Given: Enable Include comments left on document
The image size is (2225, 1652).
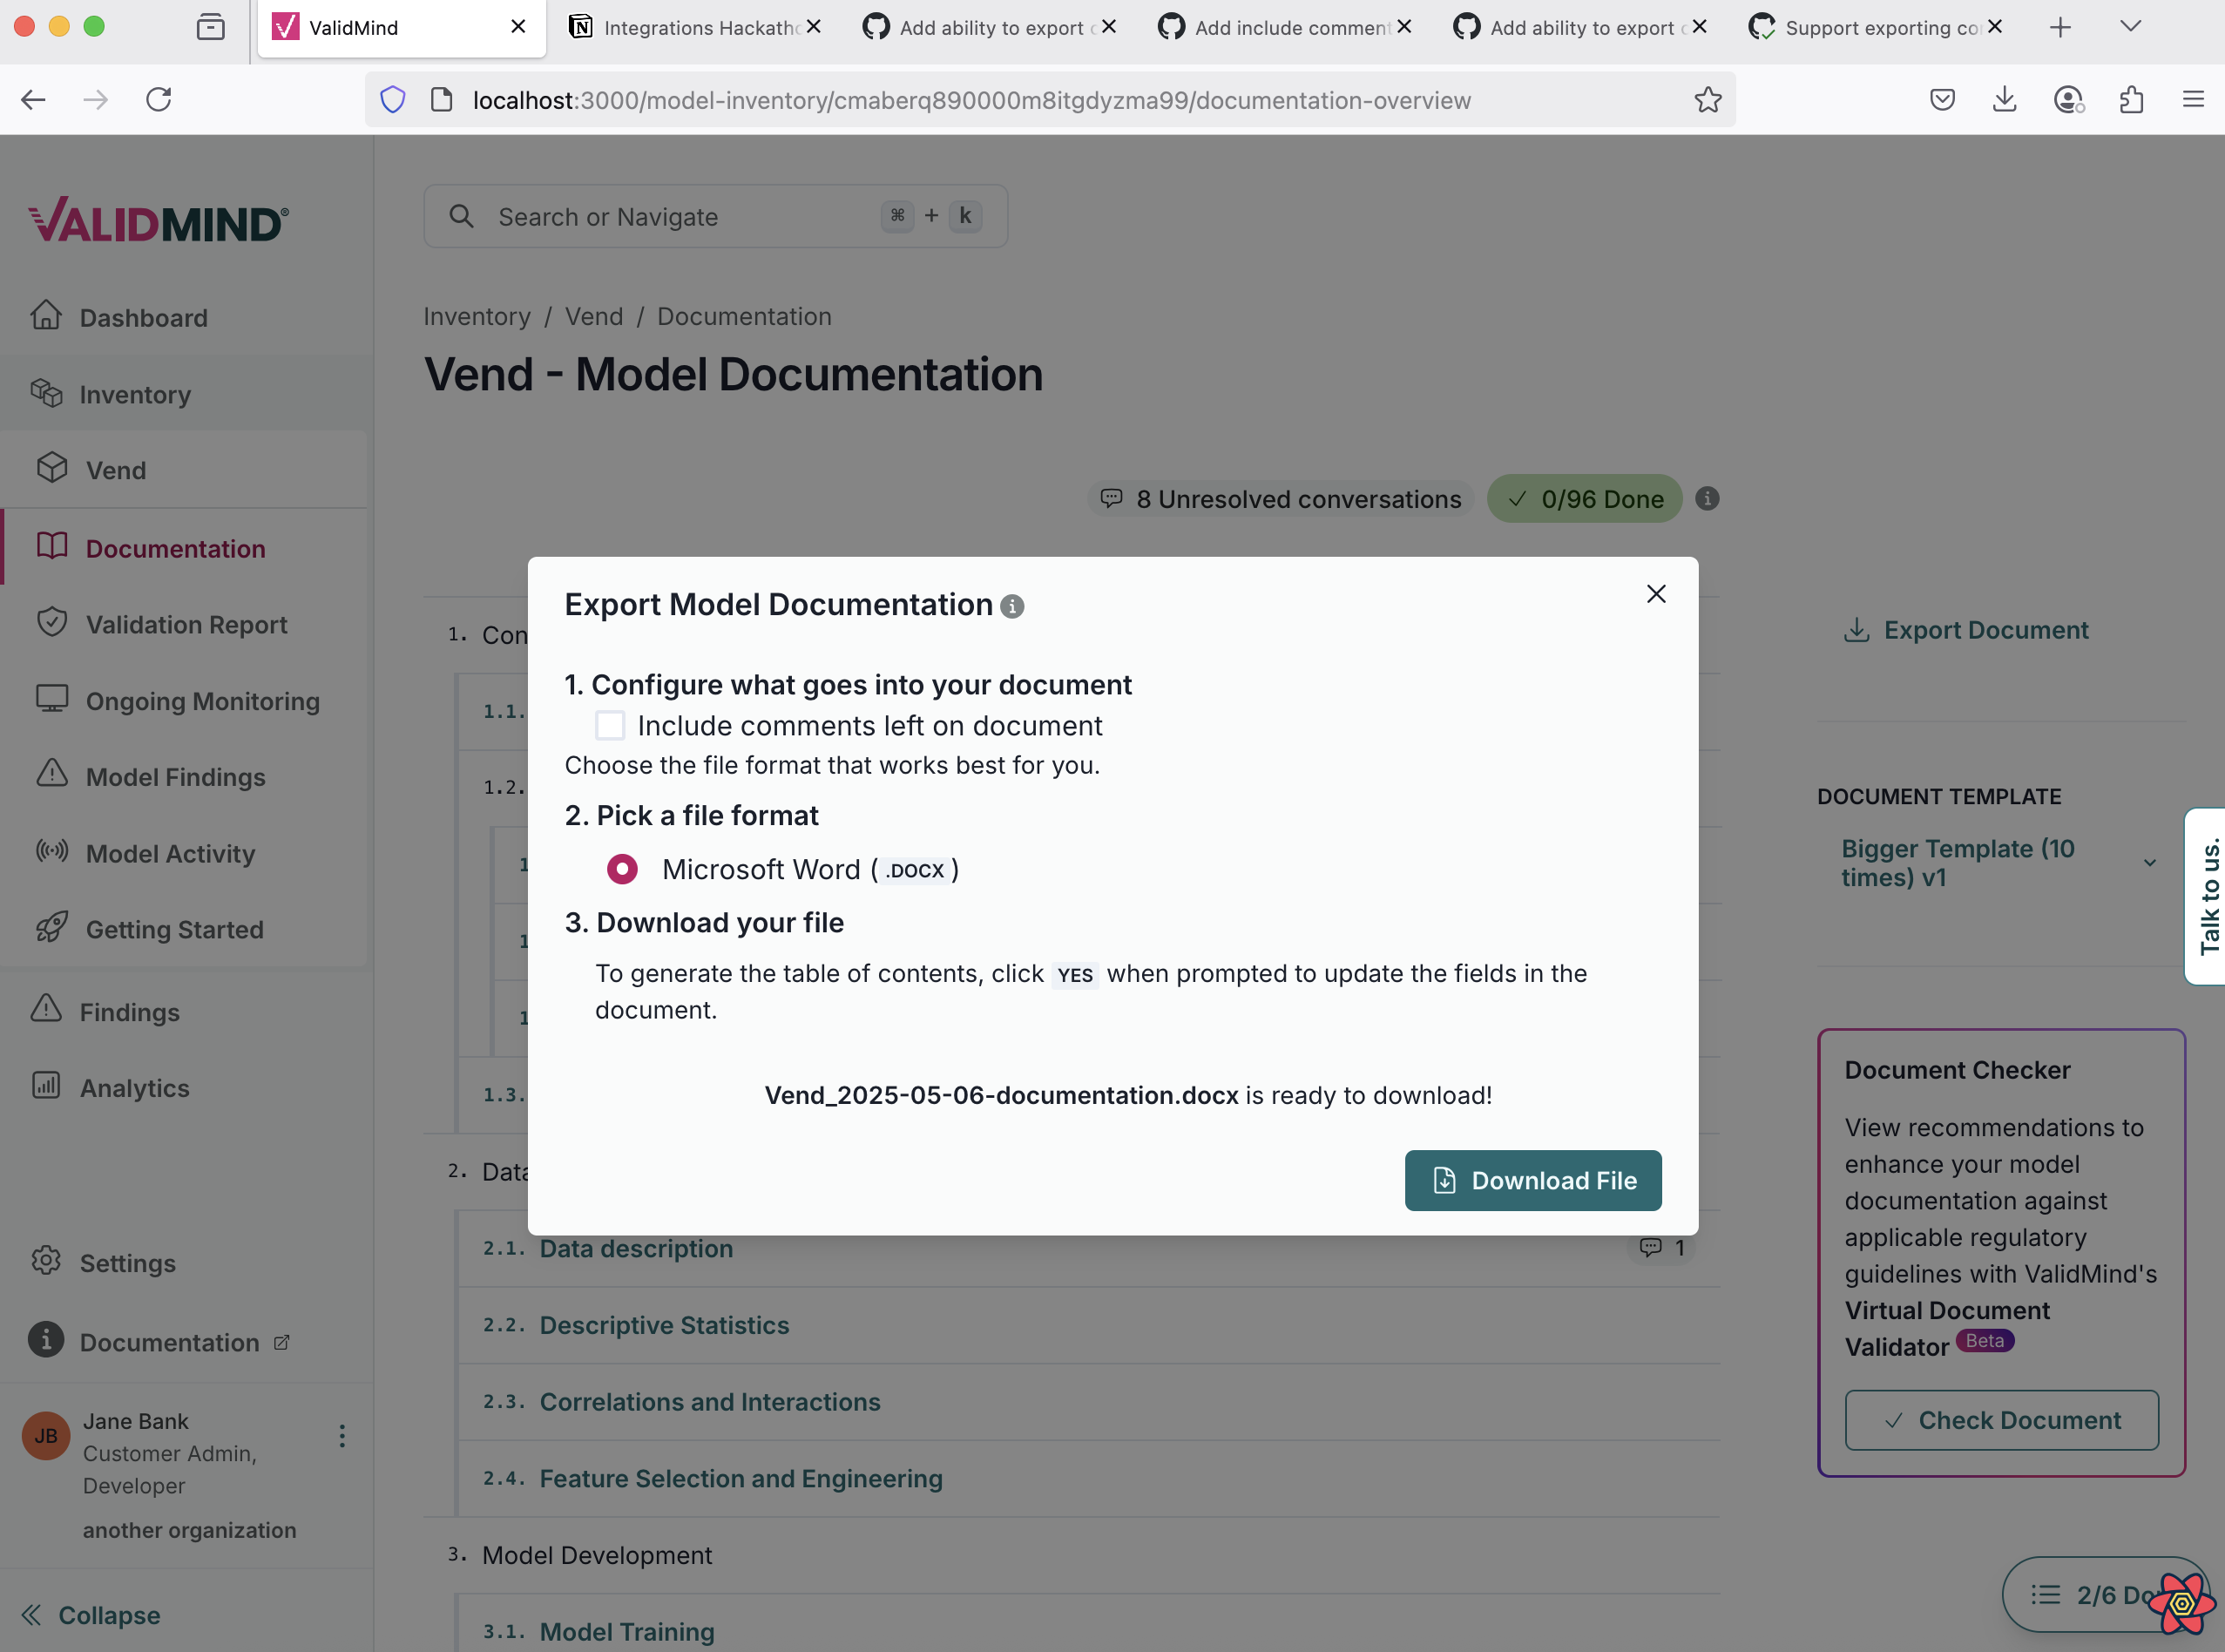Looking at the screenshot, I should pos(609,724).
